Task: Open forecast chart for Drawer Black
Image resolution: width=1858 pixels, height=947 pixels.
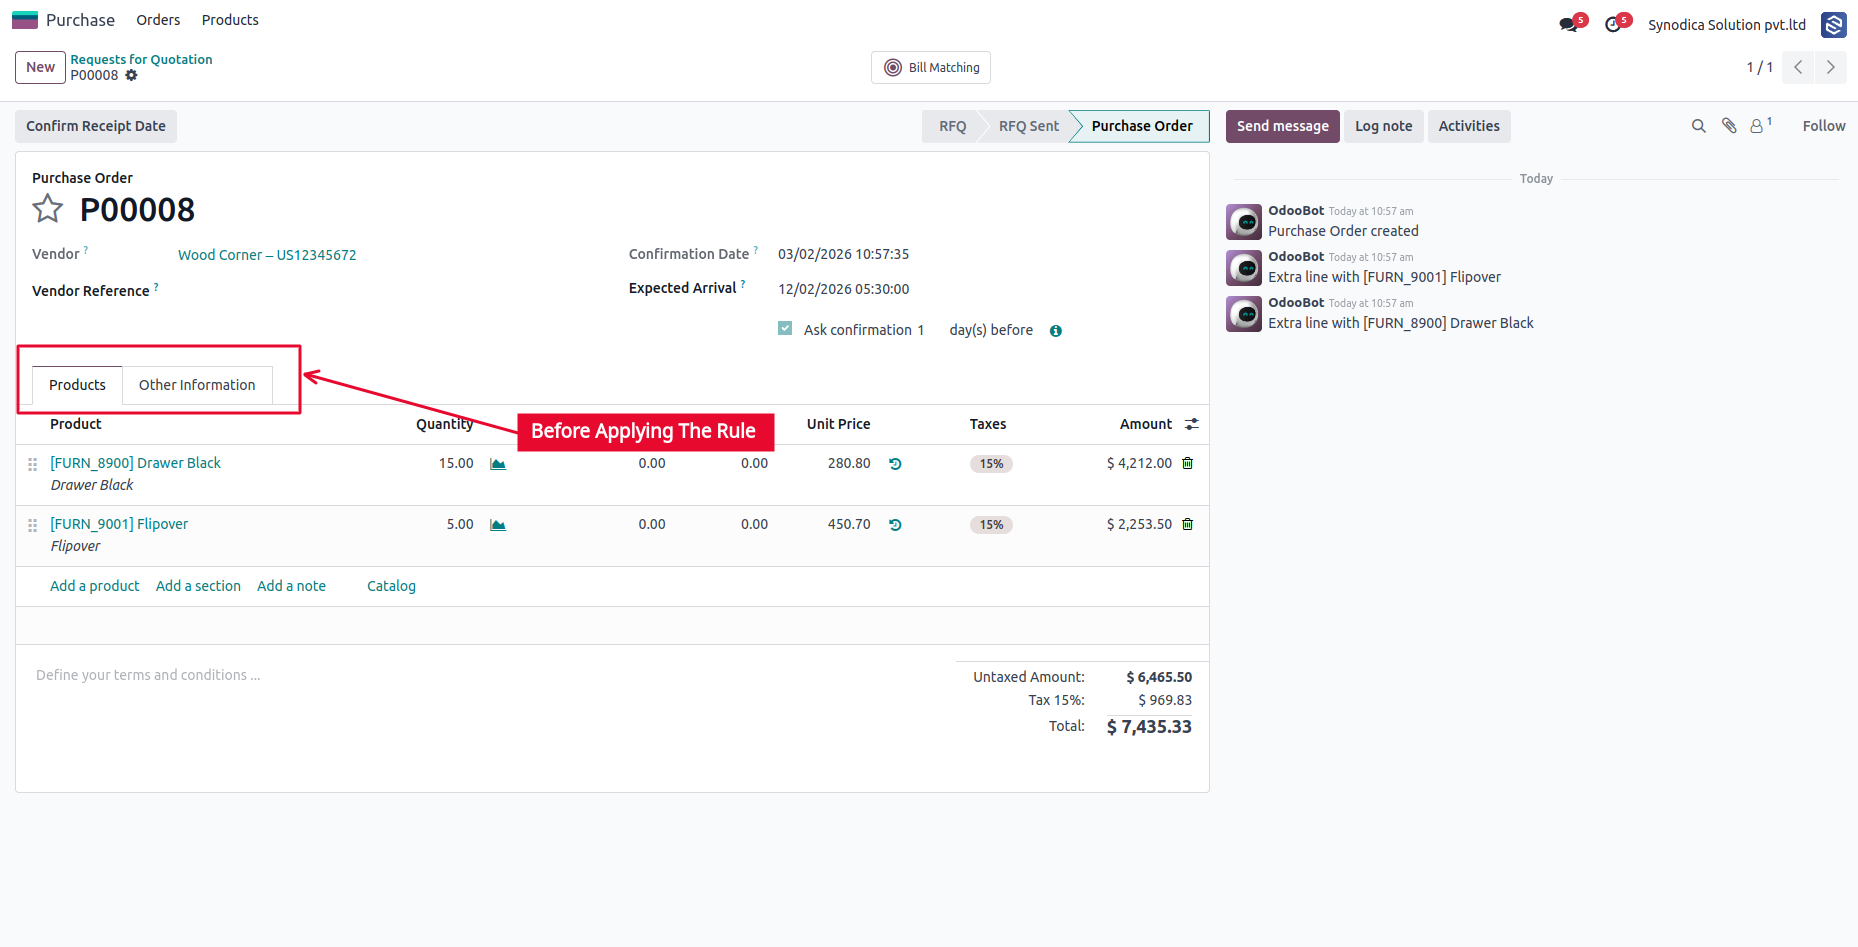Action: [x=498, y=464]
